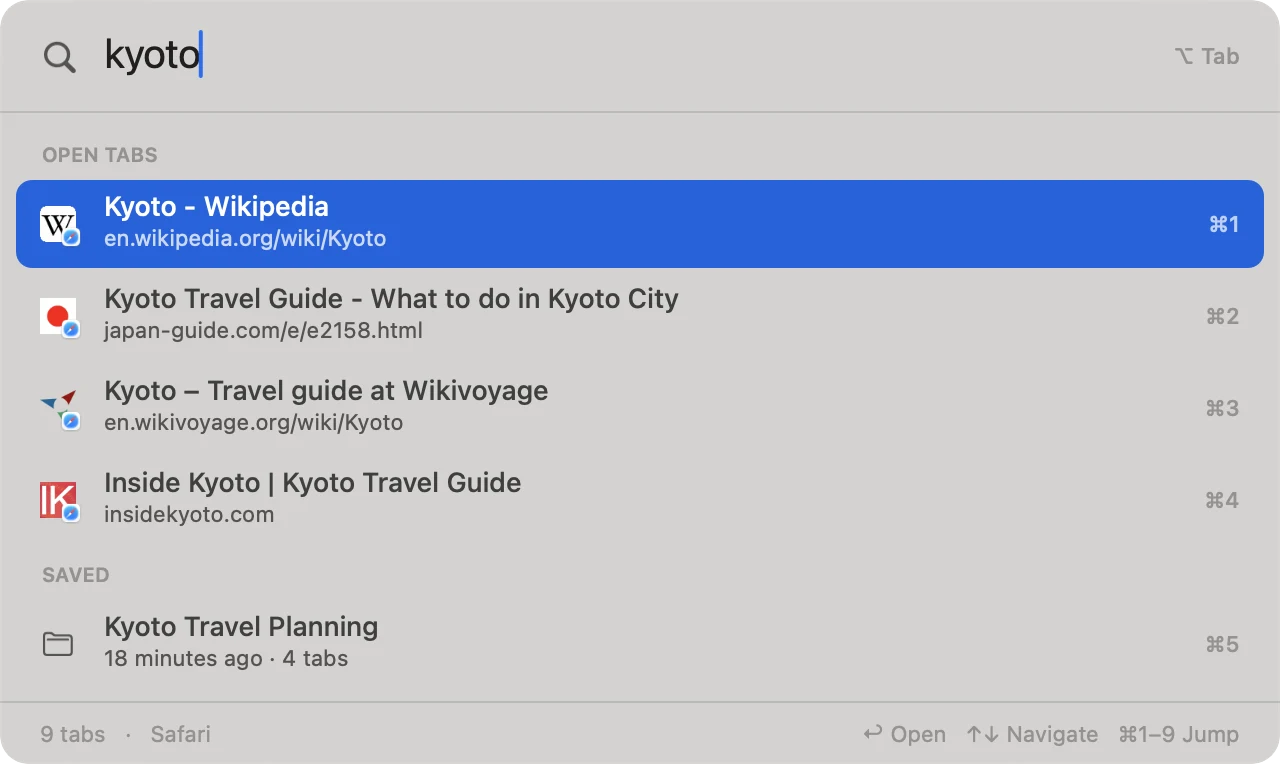The image size is (1280, 764).
Task: Click the en.wikipedia.org/wiki/Kyoto URL text
Action: coord(245,239)
